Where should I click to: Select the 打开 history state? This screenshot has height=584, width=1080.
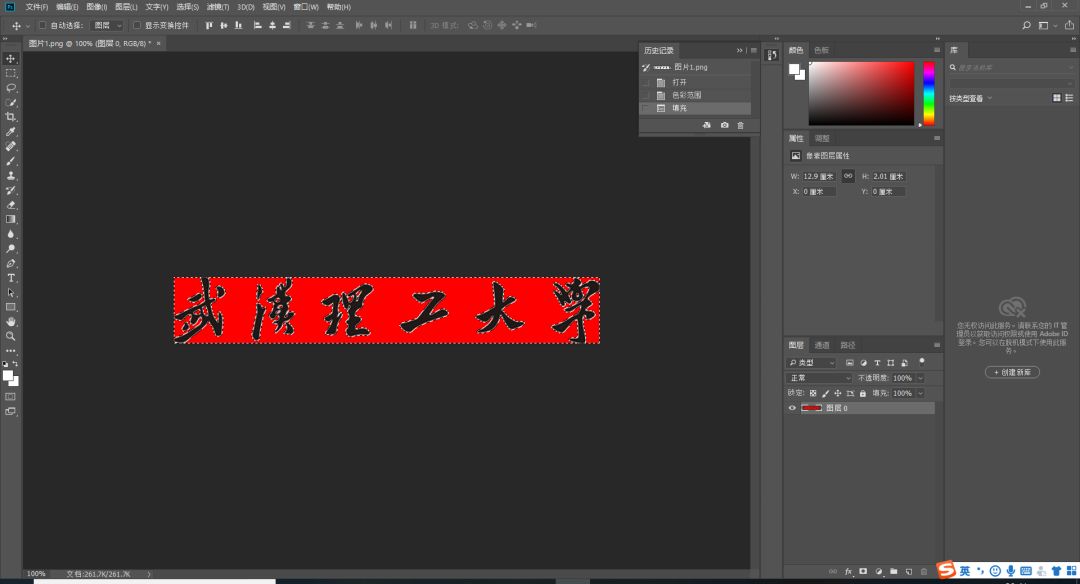click(x=696, y=82)
